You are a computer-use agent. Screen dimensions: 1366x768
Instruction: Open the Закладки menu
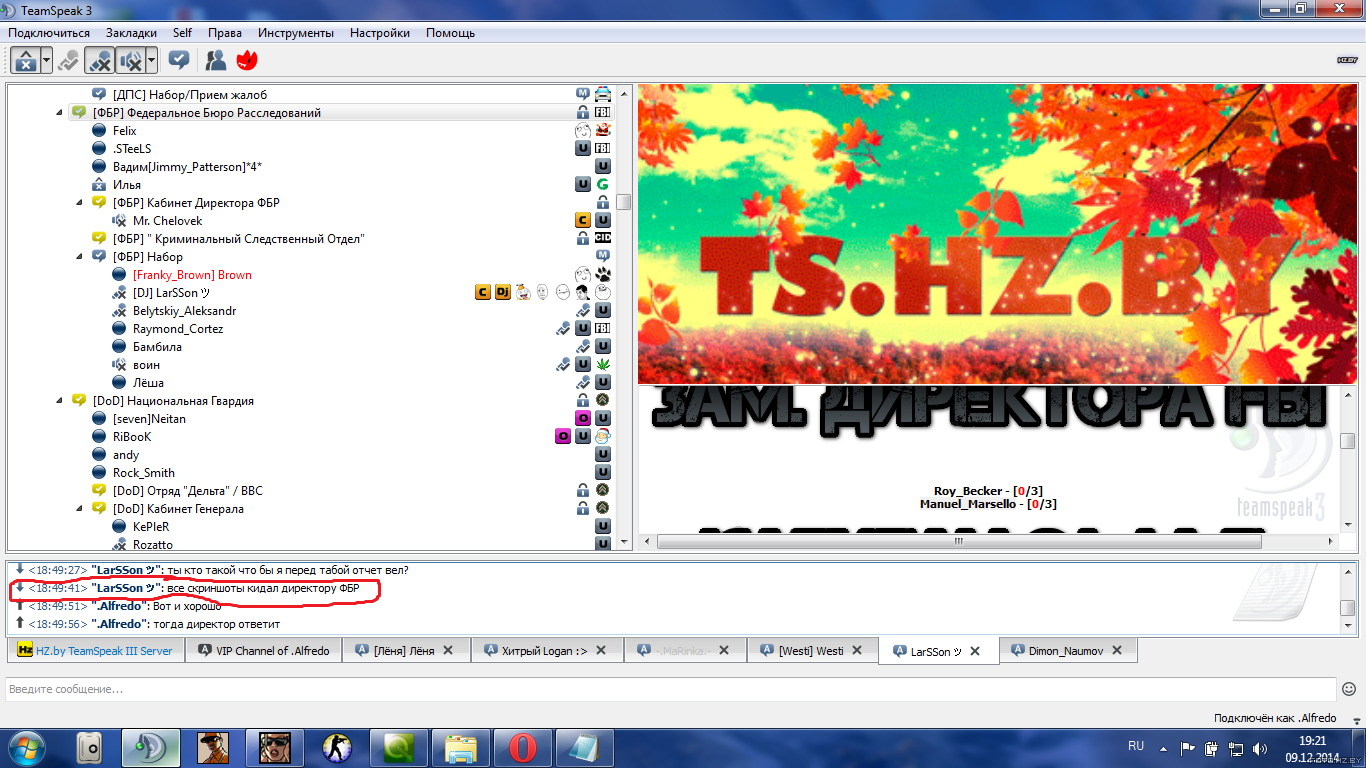tap(131, 33)
